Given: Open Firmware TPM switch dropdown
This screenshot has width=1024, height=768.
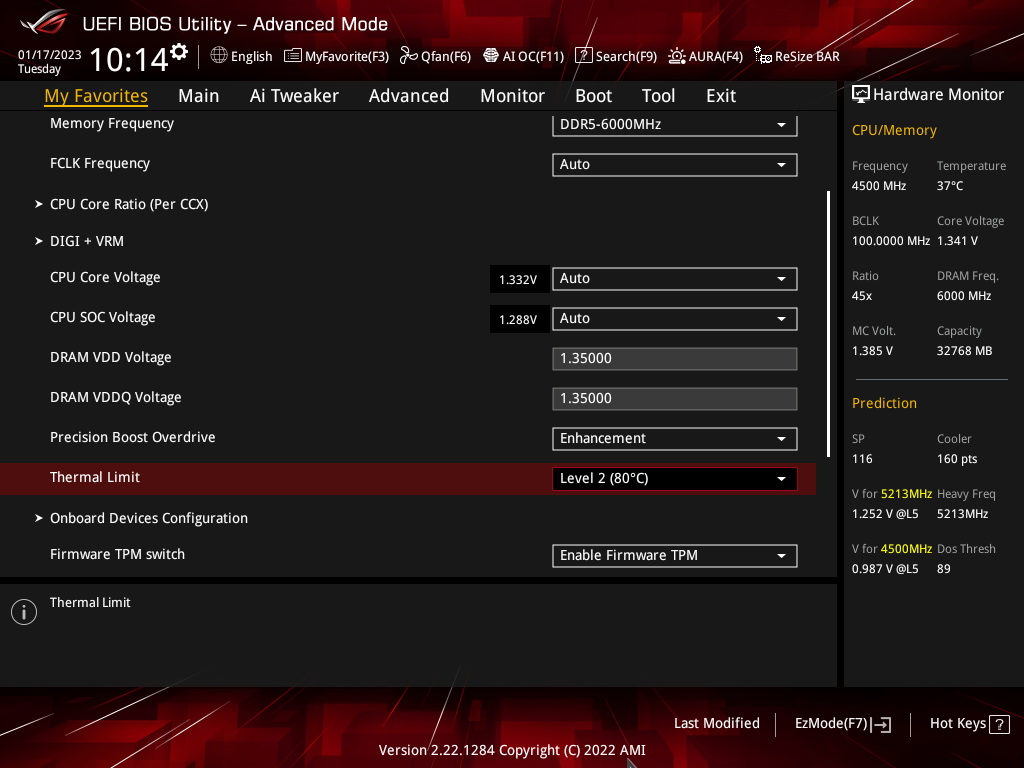Looking at the screenshot, I should (x=675, y=556).
